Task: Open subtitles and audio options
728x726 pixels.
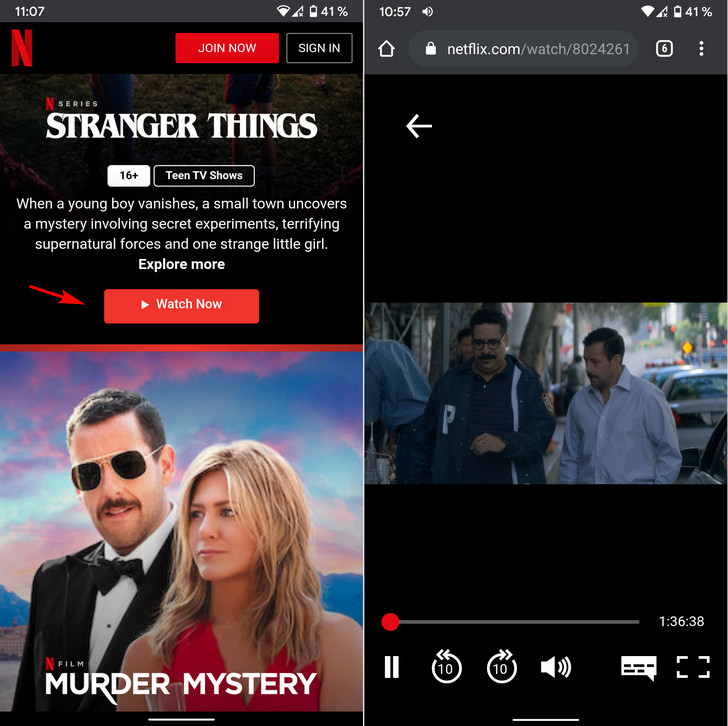Action: coord(639,668)
